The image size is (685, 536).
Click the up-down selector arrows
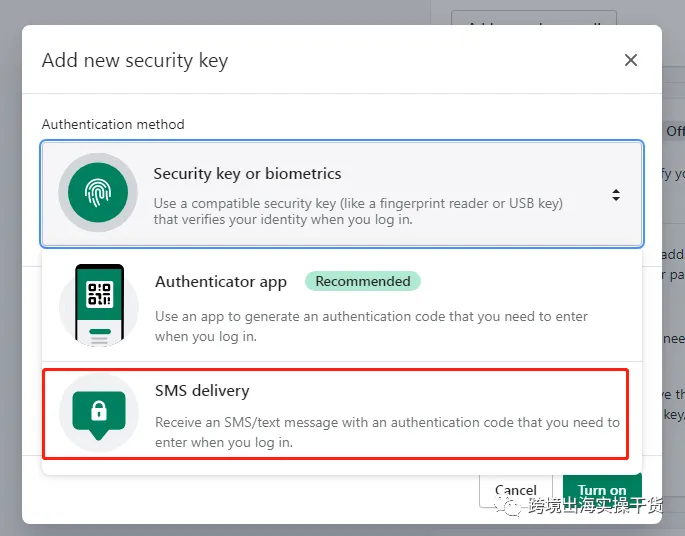616,195
